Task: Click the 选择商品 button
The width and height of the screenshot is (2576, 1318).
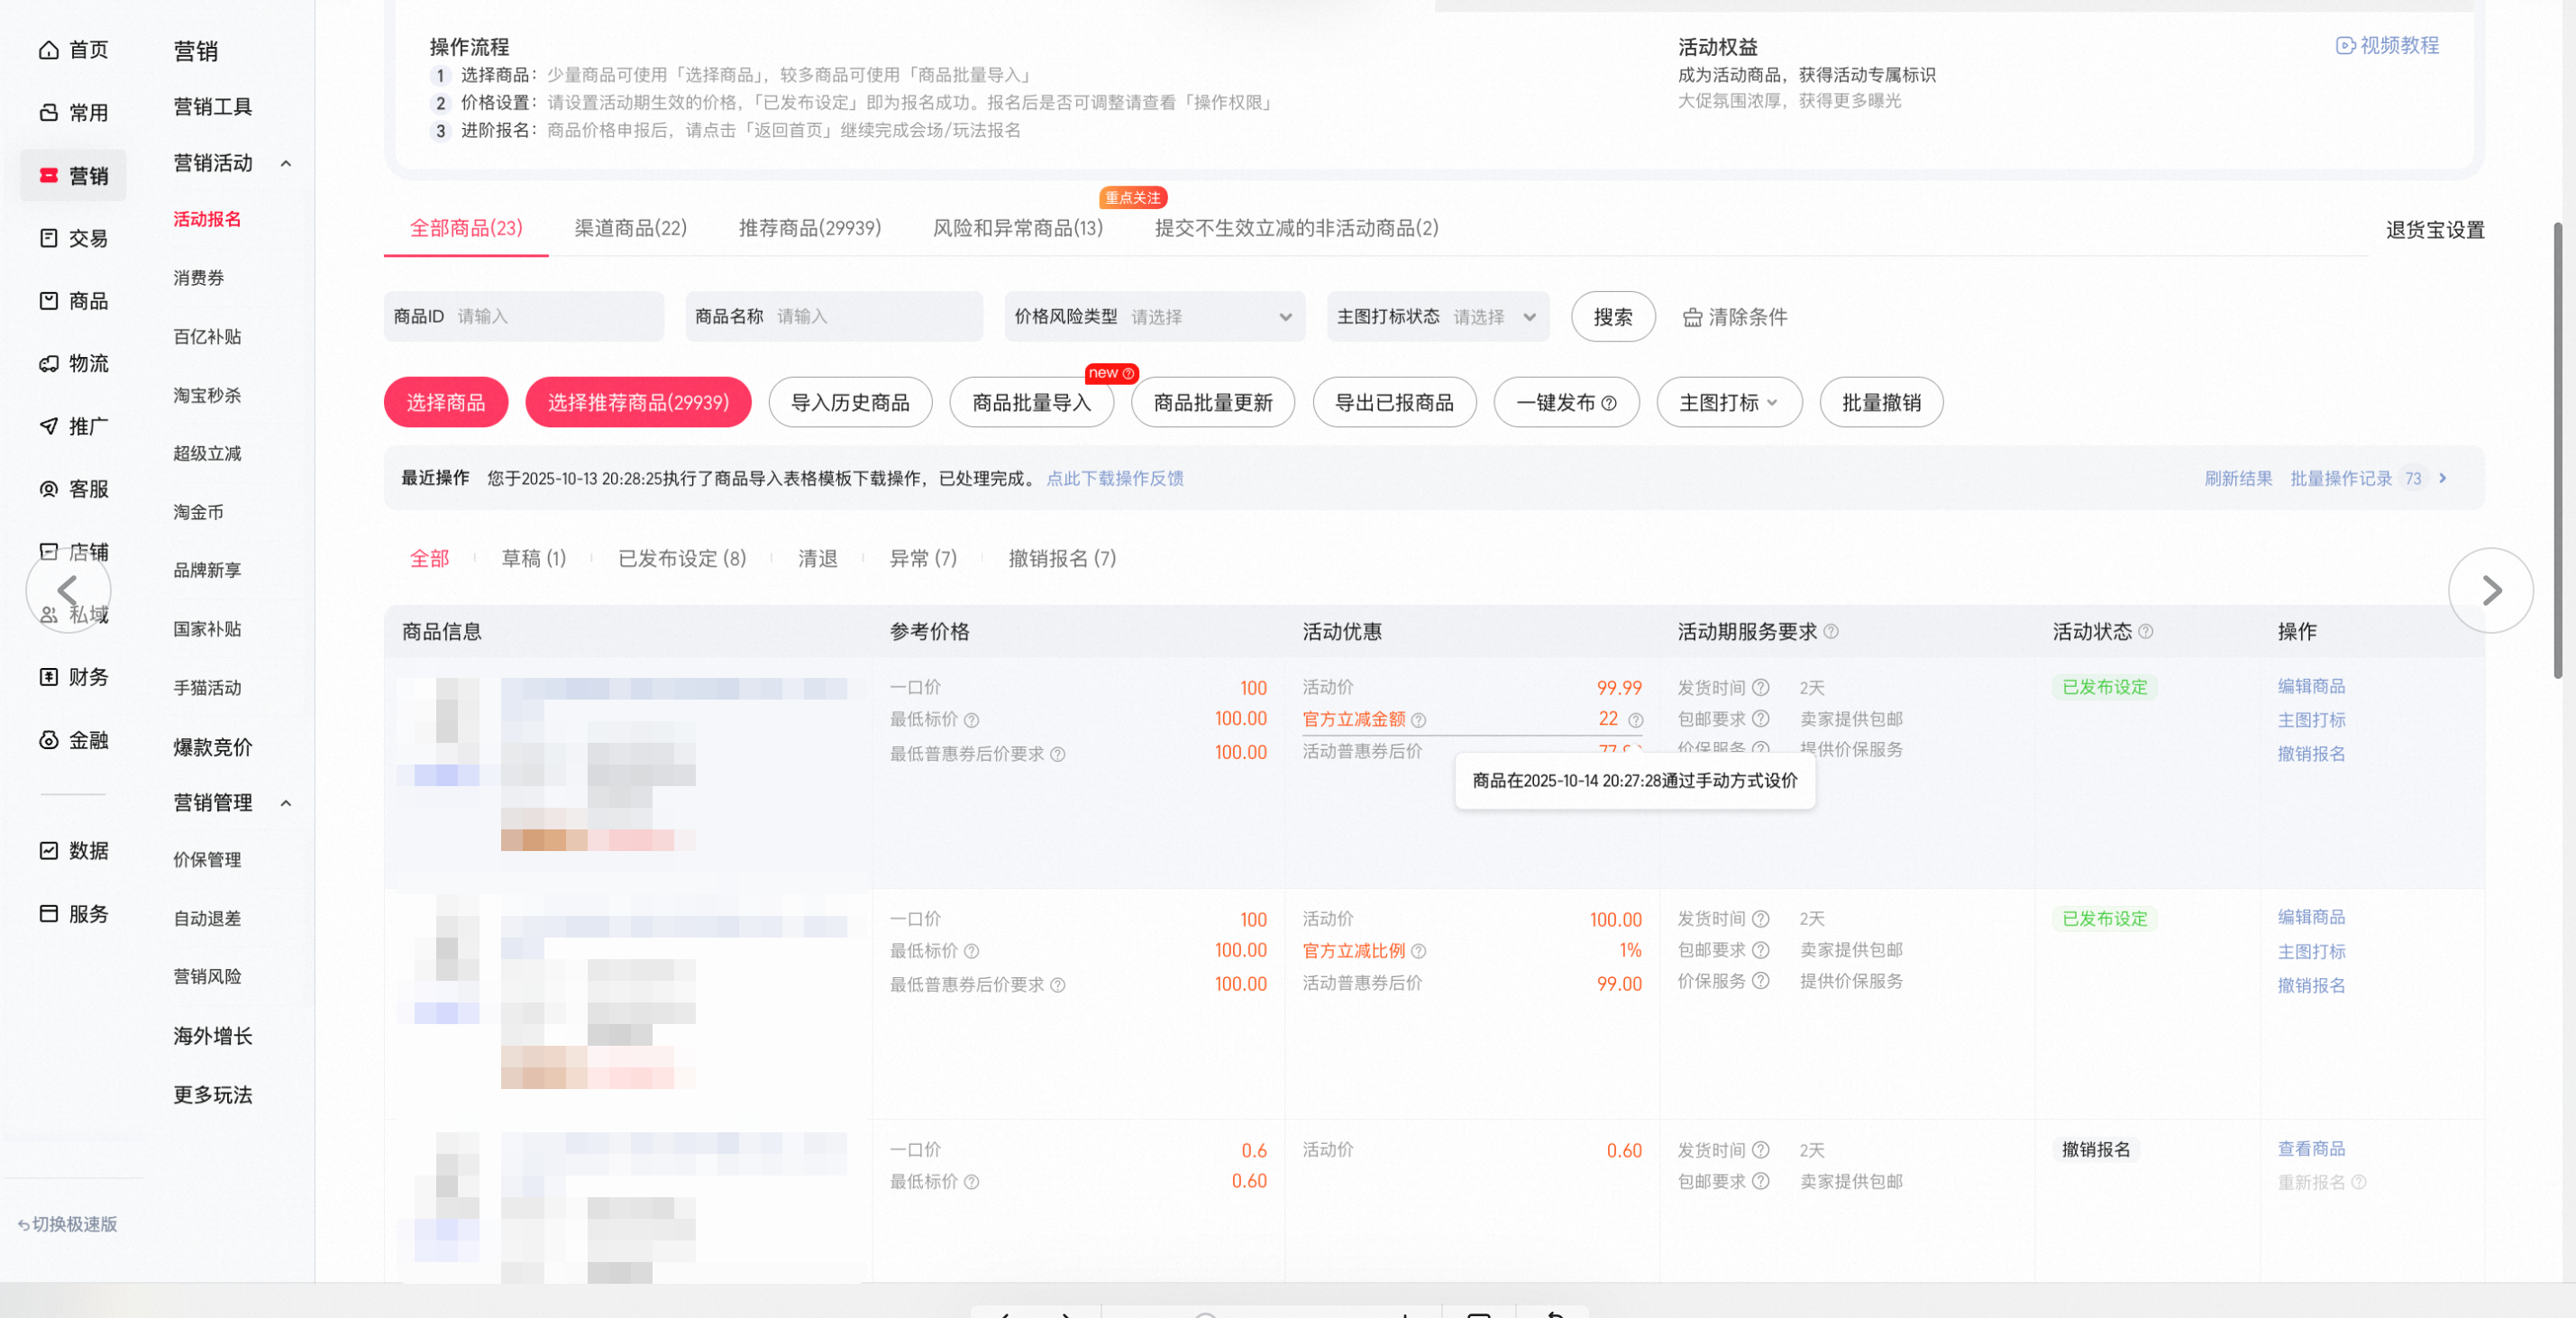Action: (446, 403)
